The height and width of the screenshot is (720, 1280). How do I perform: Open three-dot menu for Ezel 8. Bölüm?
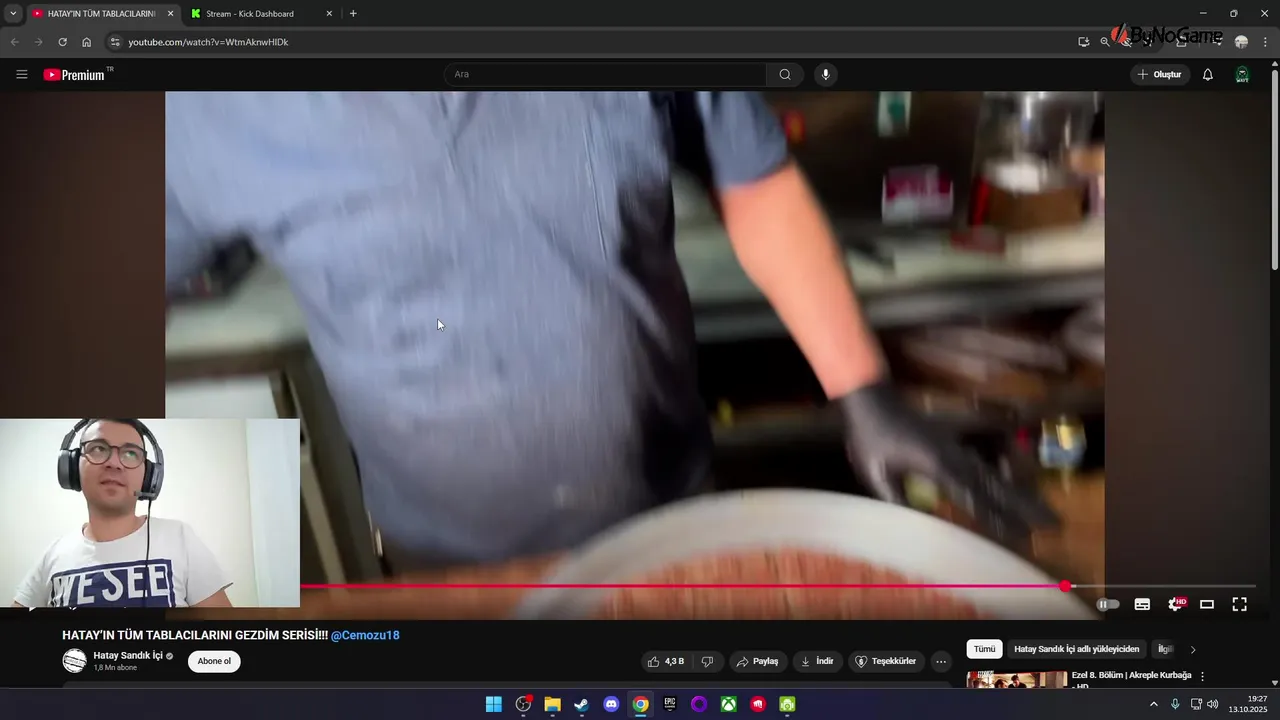point(1203,677)
